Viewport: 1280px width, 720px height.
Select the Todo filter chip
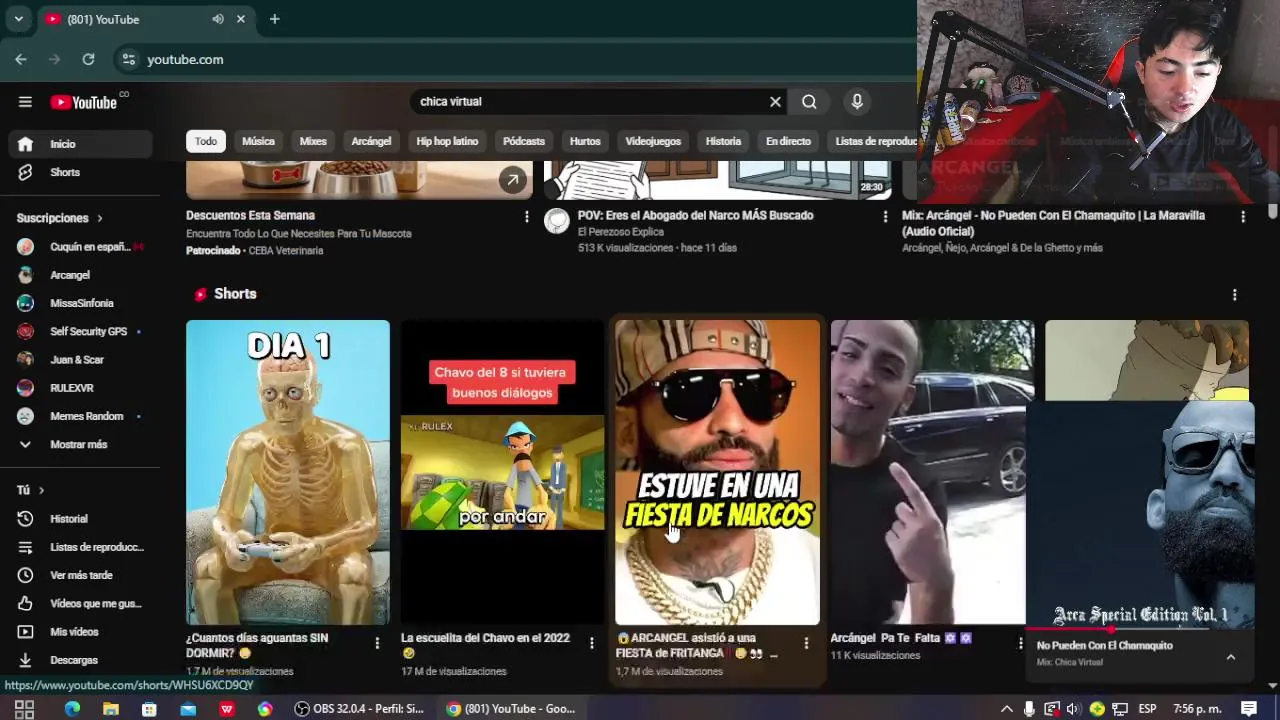click(x=206, y=141)
